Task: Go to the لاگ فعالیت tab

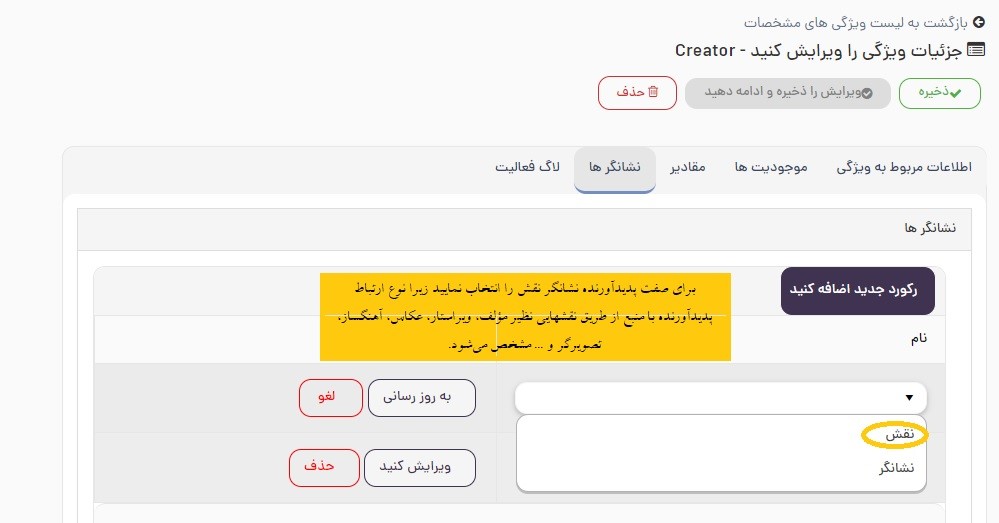Action: coord(527,167)
